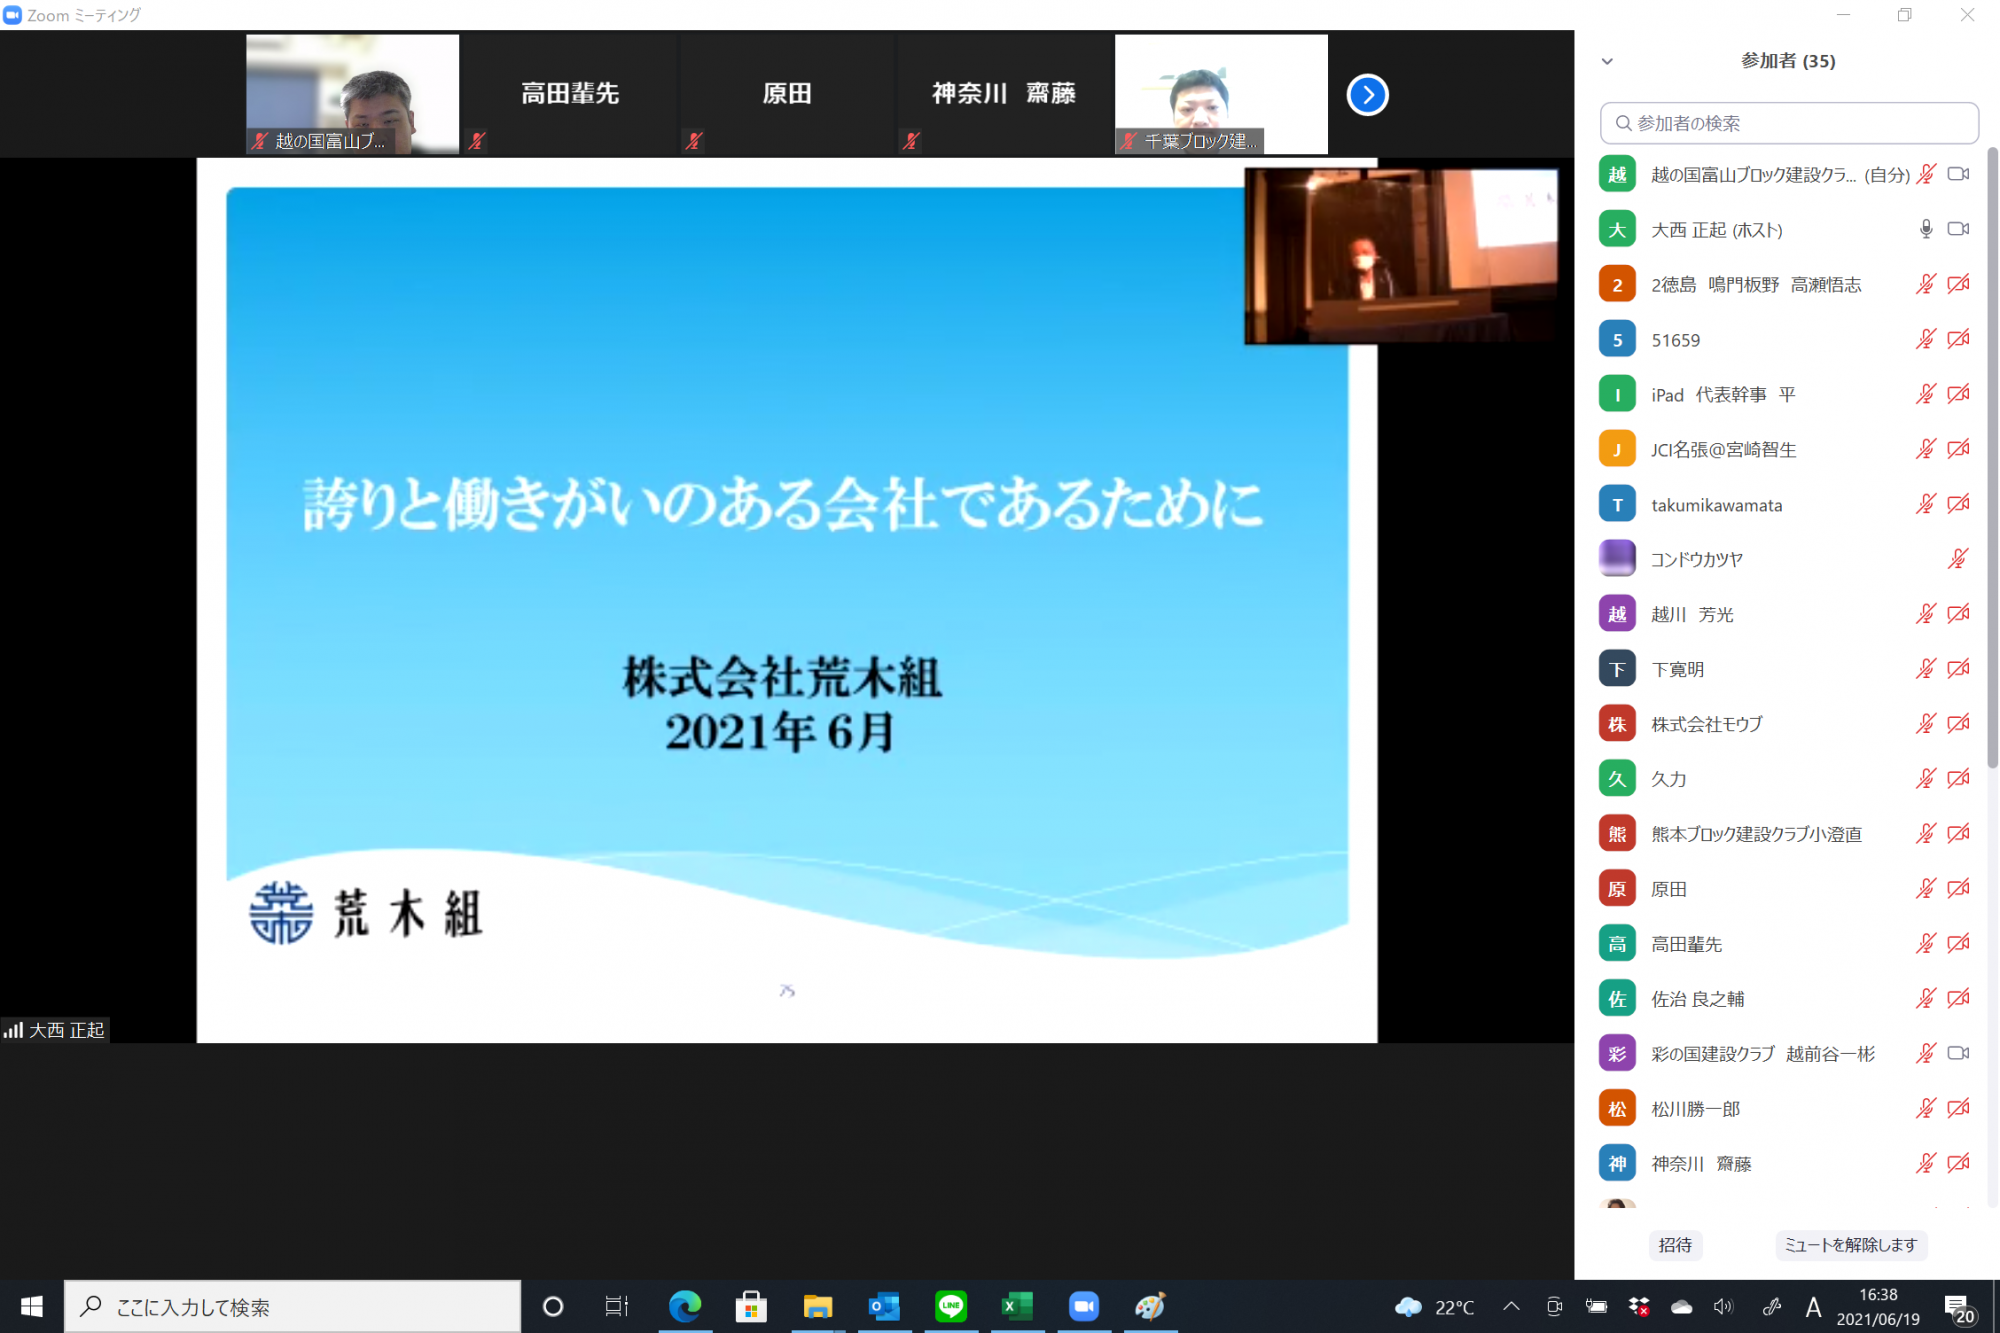Click the ミュートを解除します unmute button
This screenshot has height=1333, width=2000.
pos(1850,1245)
